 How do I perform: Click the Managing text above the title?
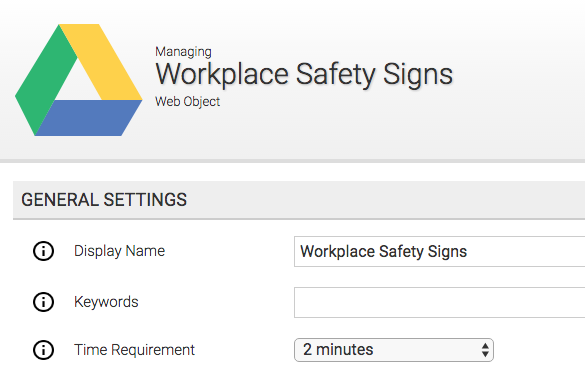tap(183, 51)
